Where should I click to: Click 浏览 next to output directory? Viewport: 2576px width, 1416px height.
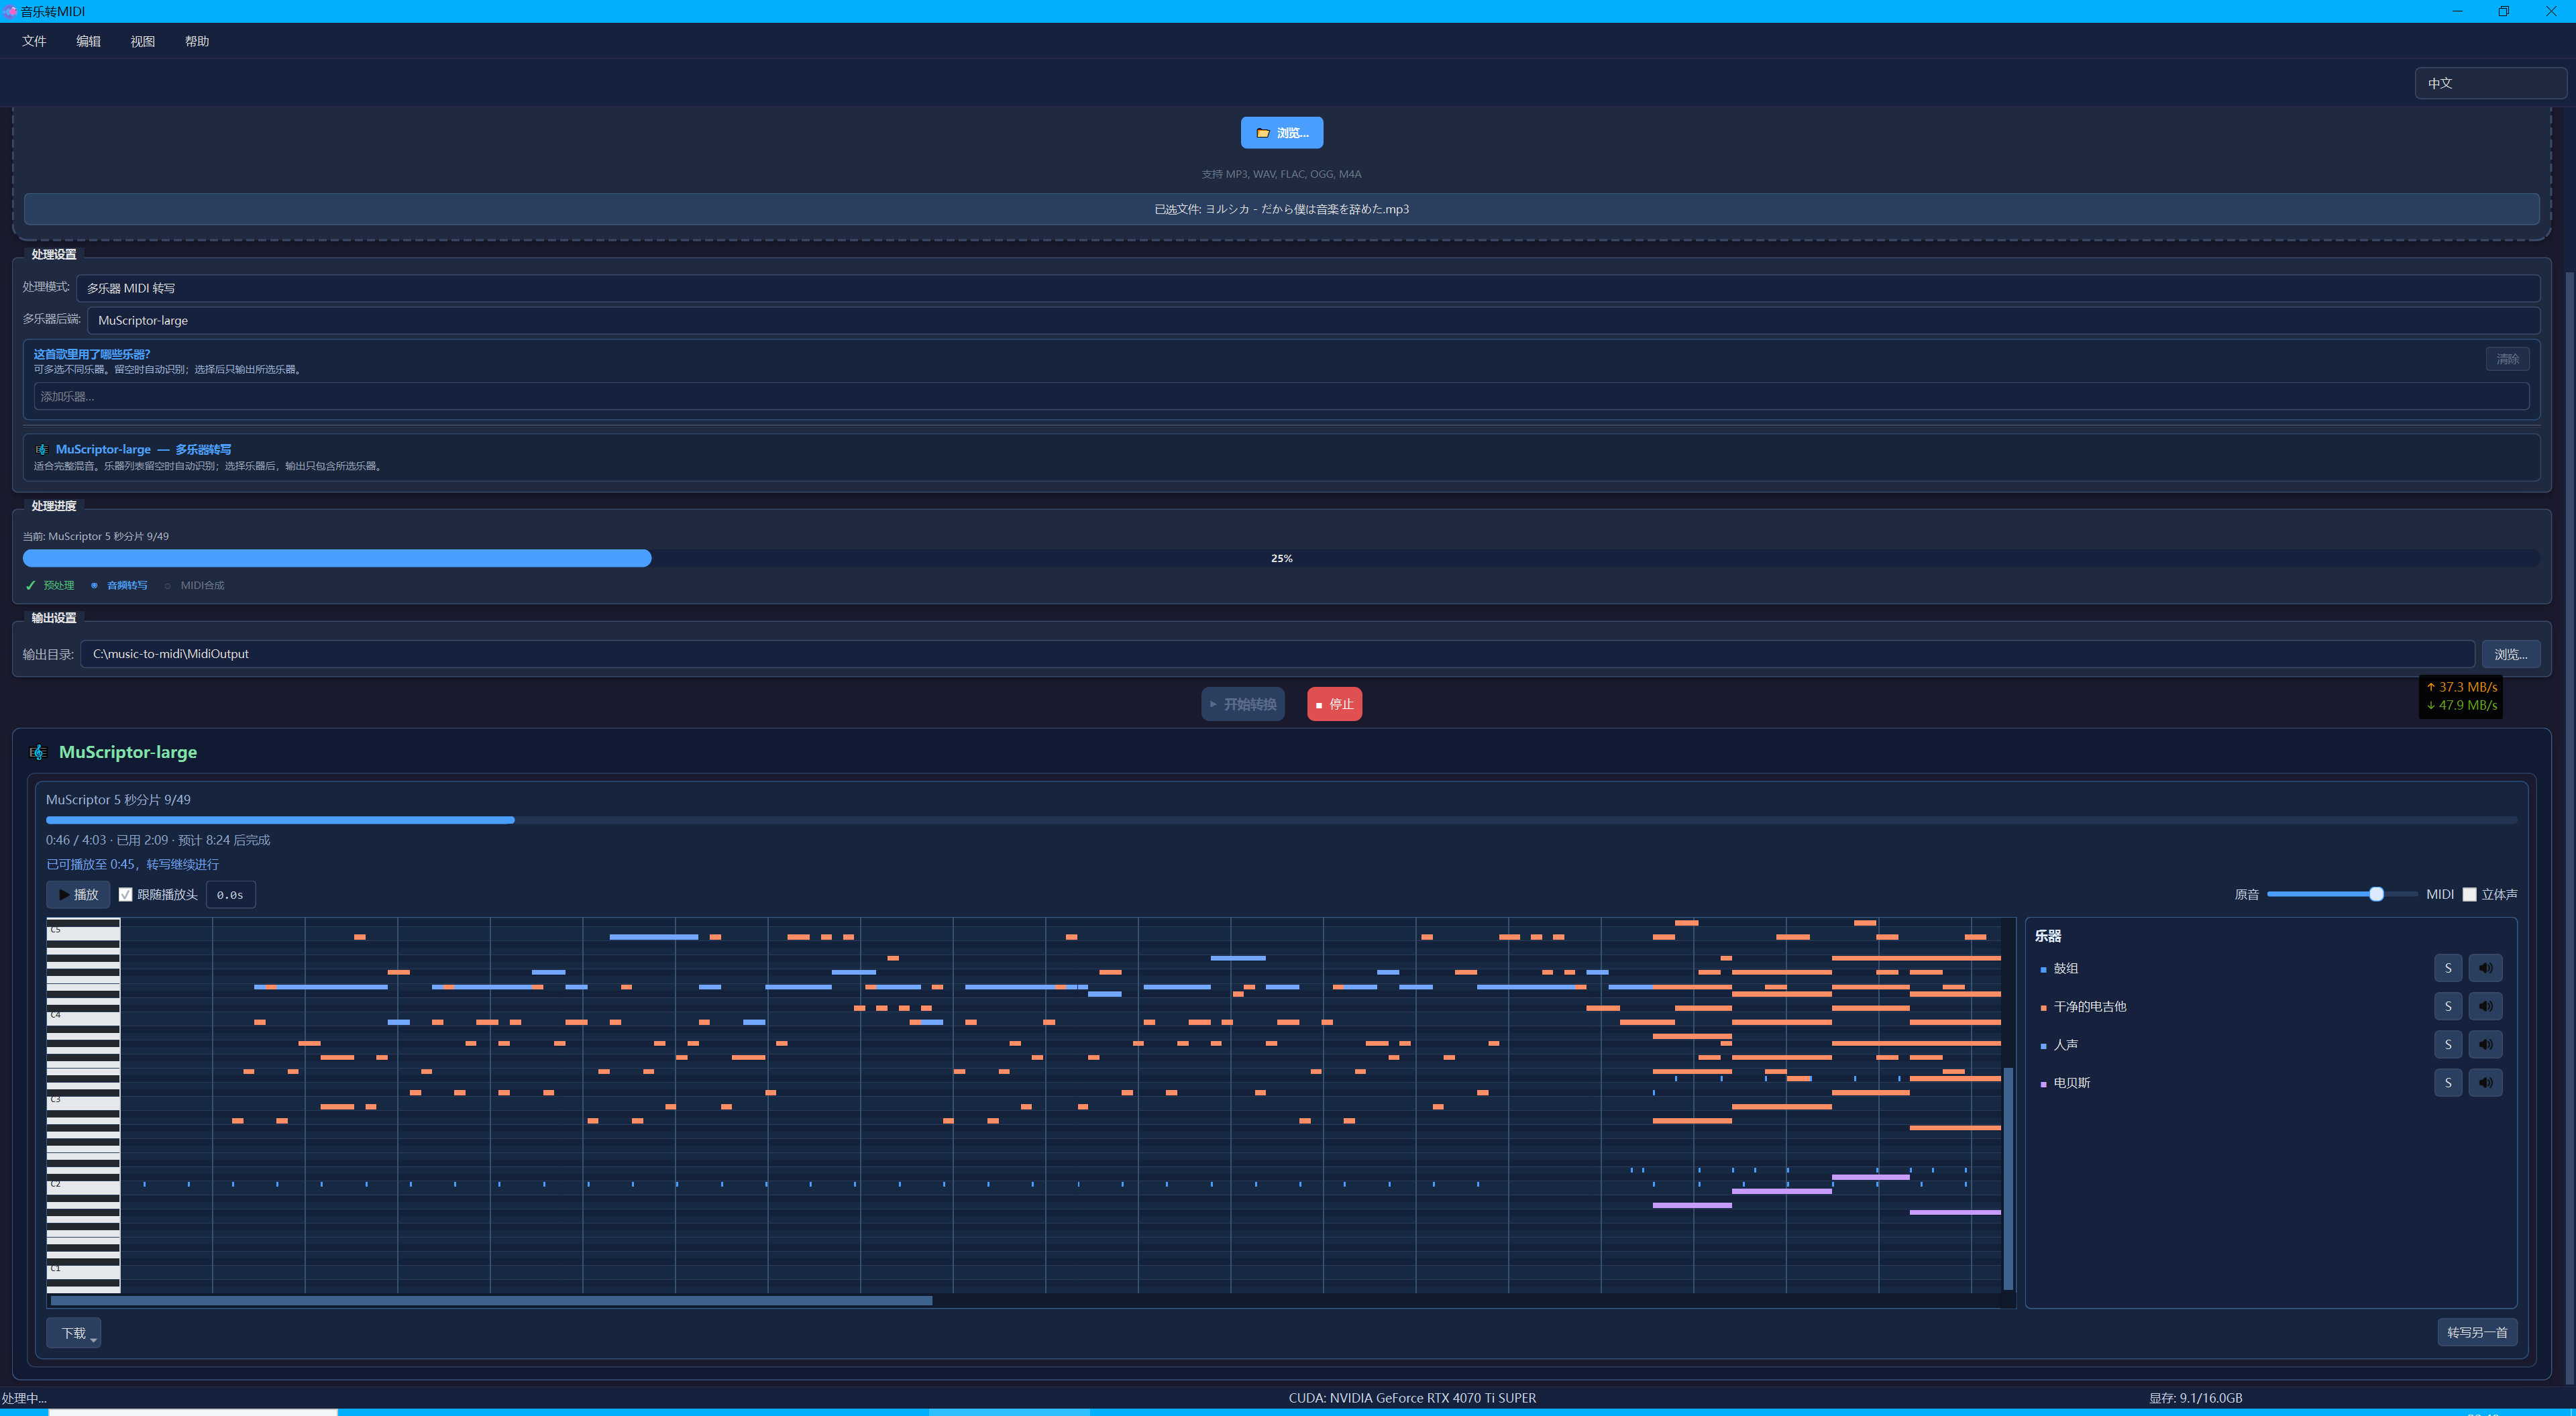[2510, 654]
